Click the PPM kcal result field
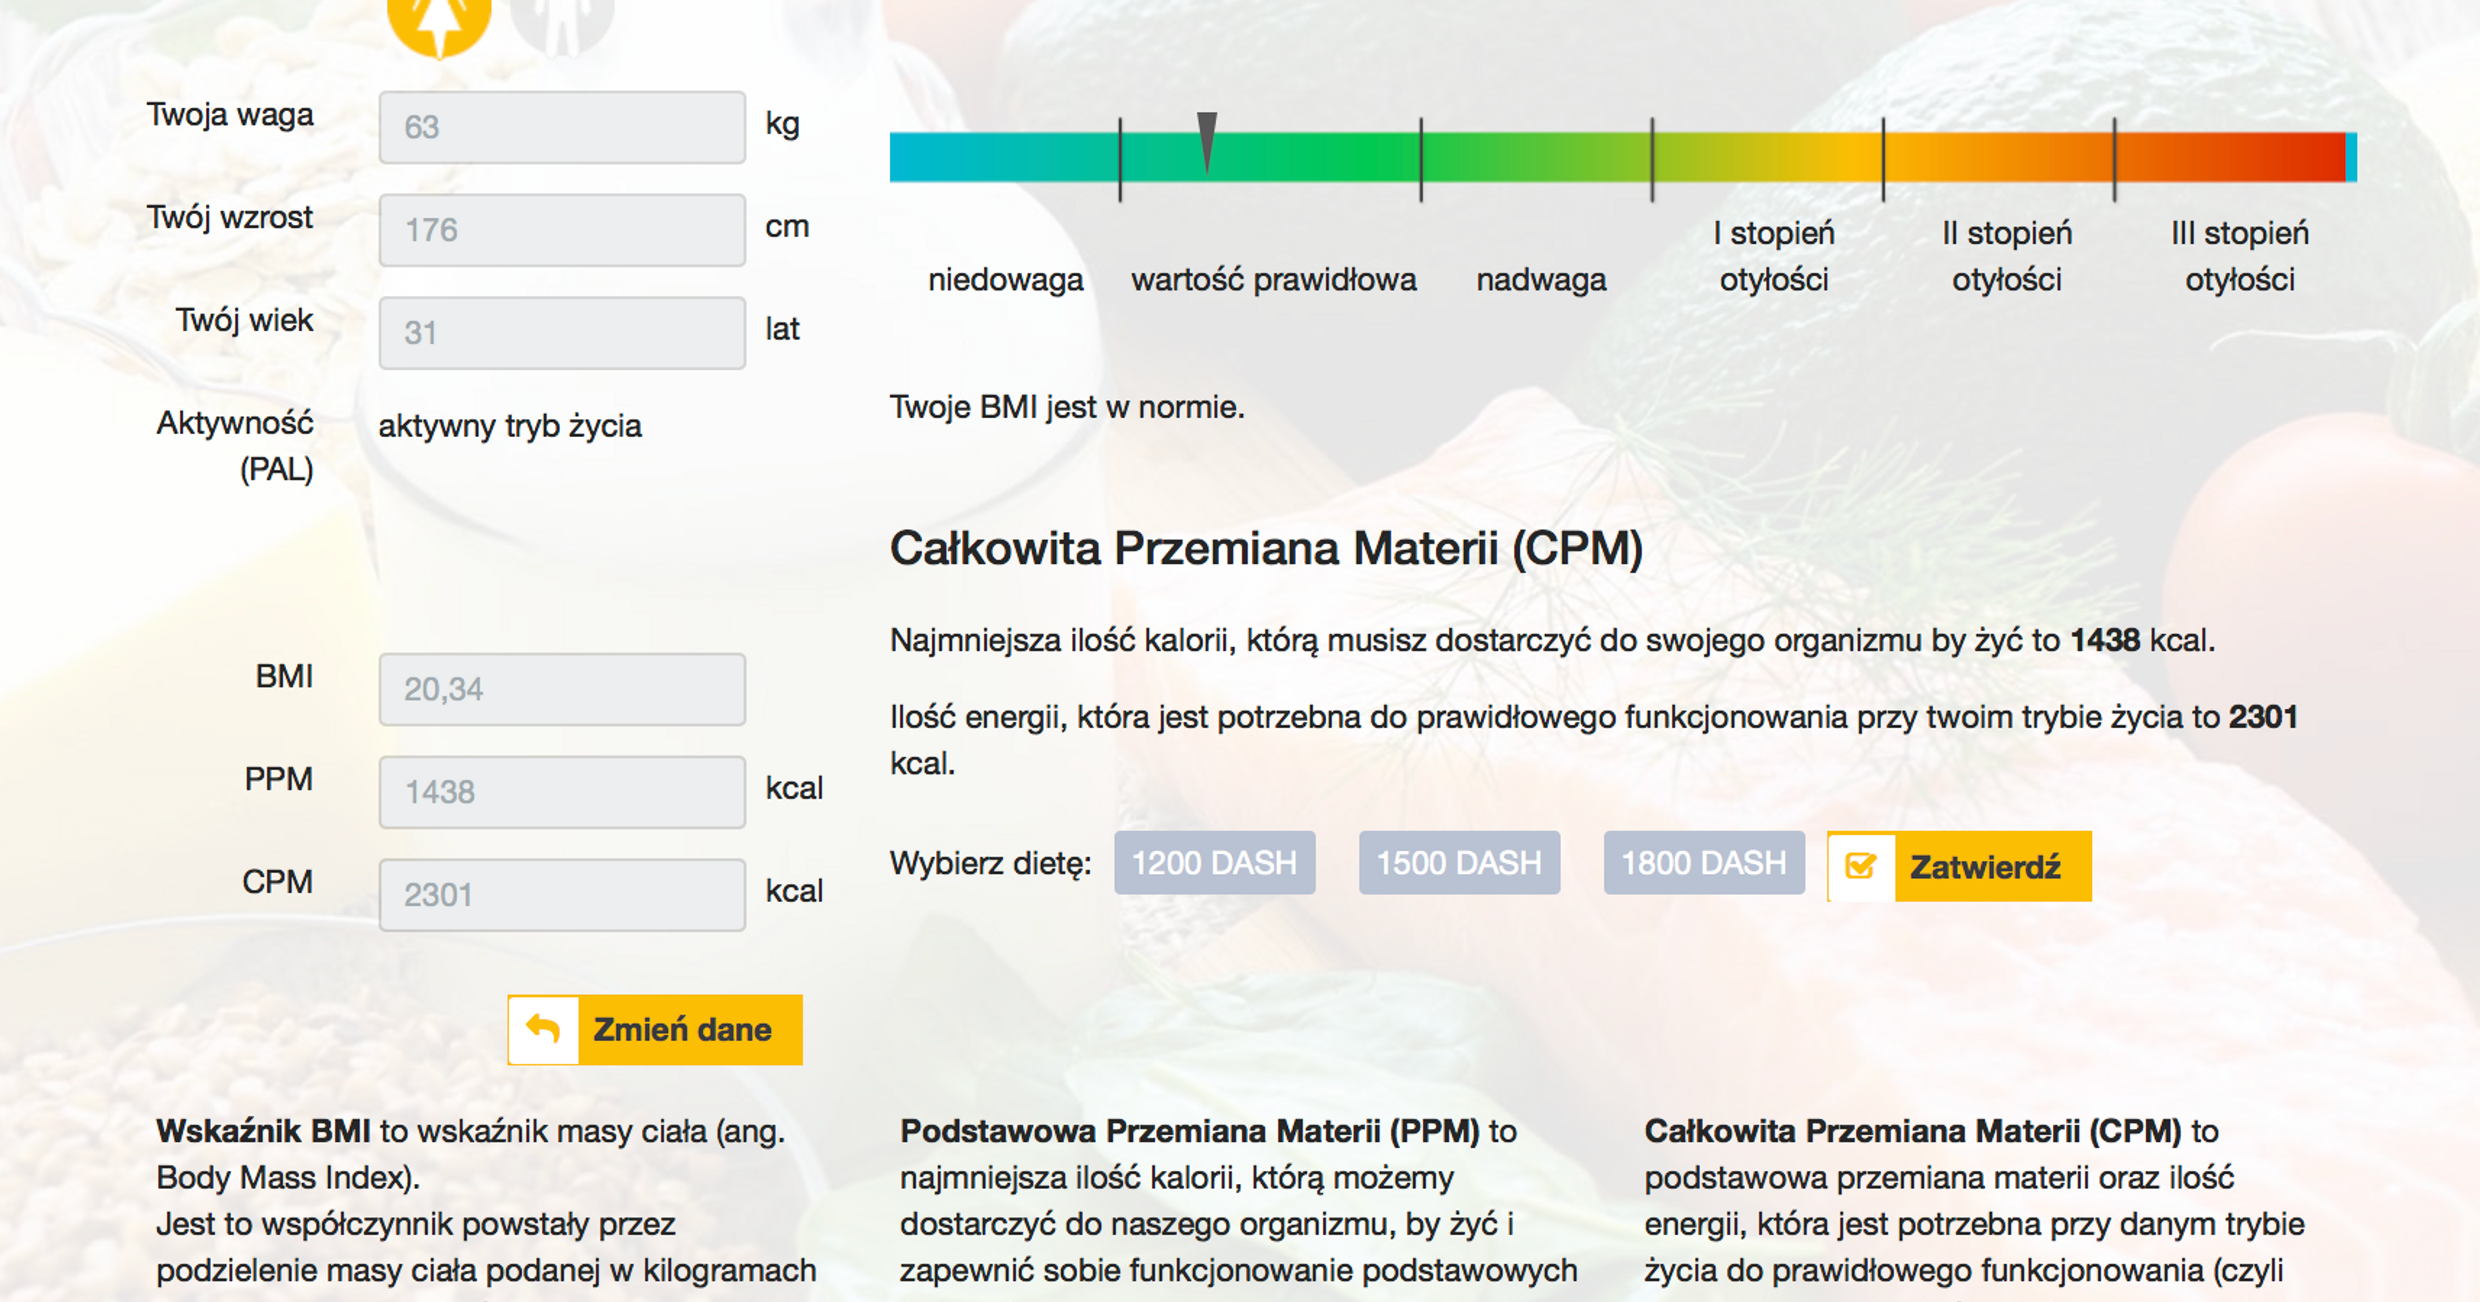This screenshot has height=1302, width=2480. 562,792
